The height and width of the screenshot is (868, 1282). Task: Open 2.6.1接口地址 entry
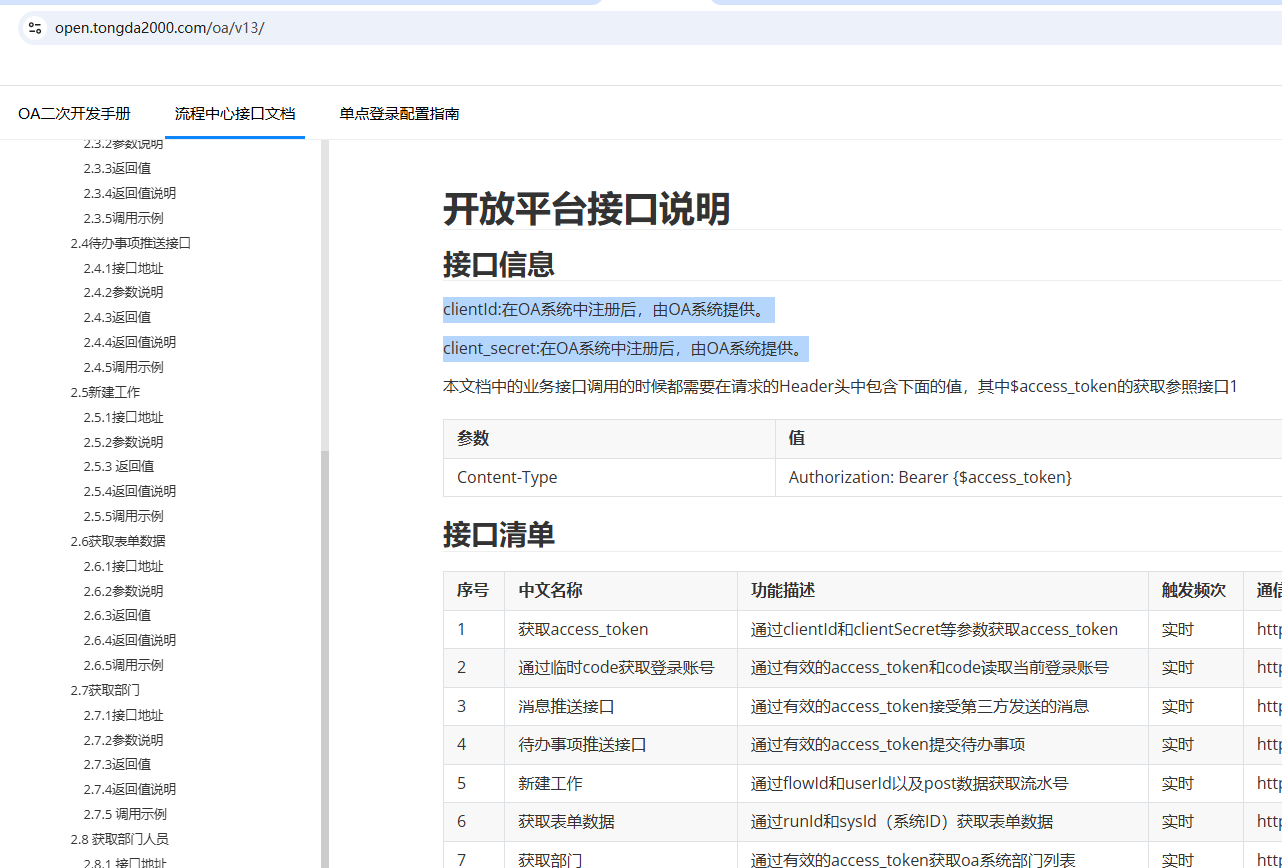[x=123, y=566]
